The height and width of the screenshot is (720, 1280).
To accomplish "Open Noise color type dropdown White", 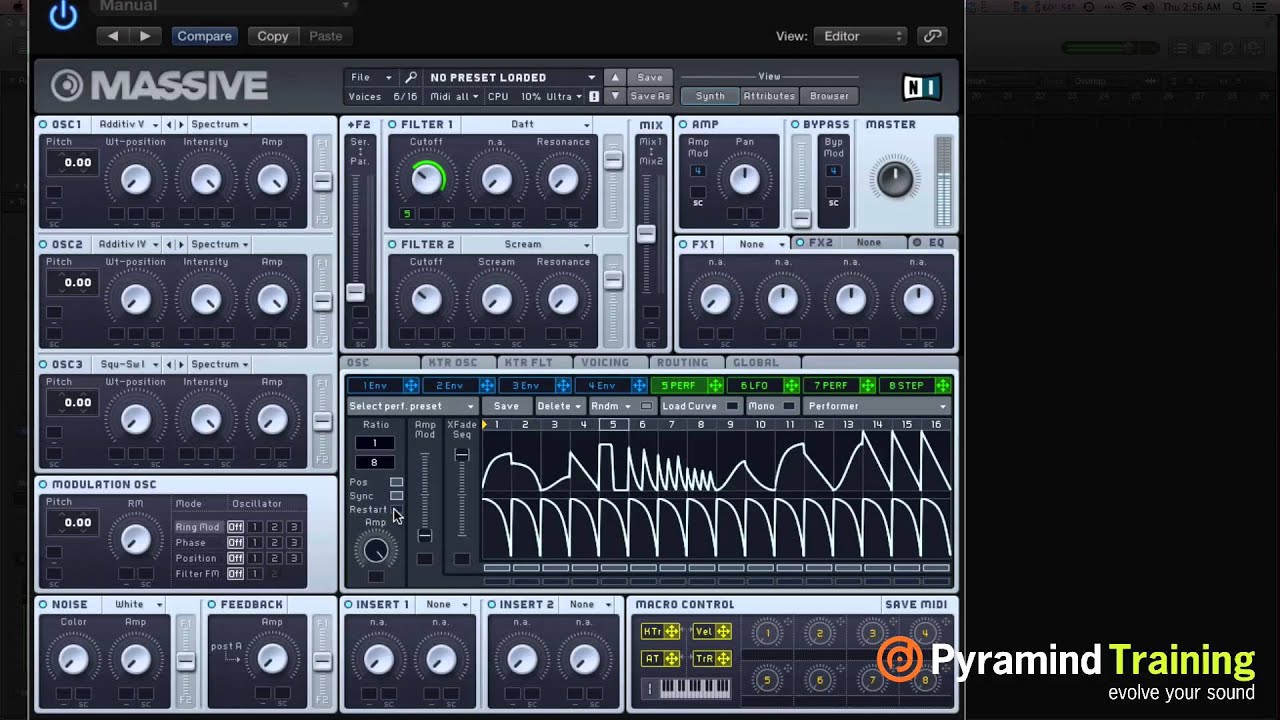I will click(x=138, y=605).
